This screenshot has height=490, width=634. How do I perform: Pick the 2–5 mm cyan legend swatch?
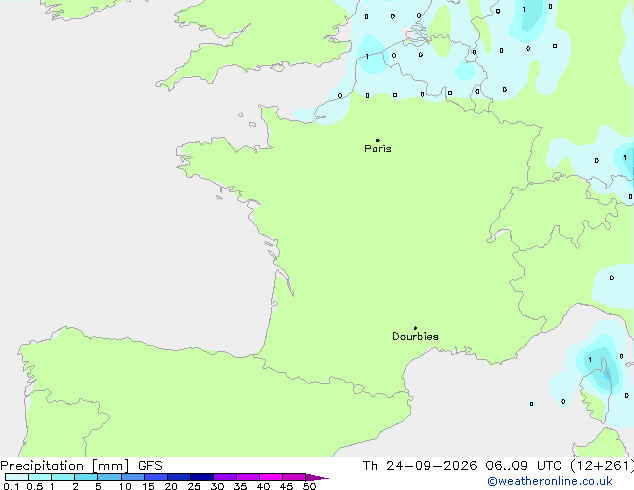pos(86,477)
